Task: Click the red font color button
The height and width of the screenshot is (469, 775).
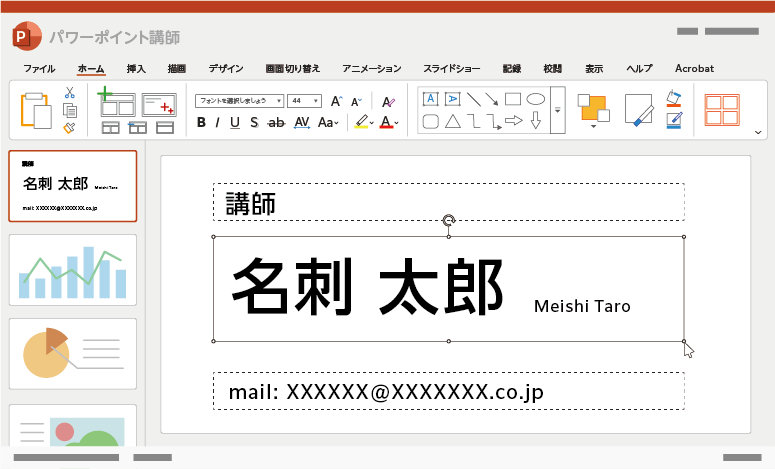Action: (386, 123)
